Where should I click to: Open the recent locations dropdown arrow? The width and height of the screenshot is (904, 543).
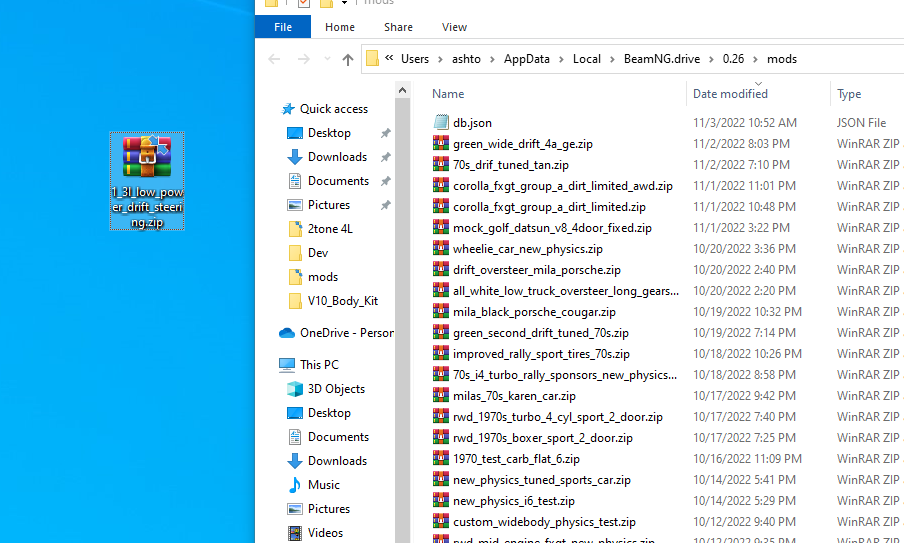pos(327,59)
